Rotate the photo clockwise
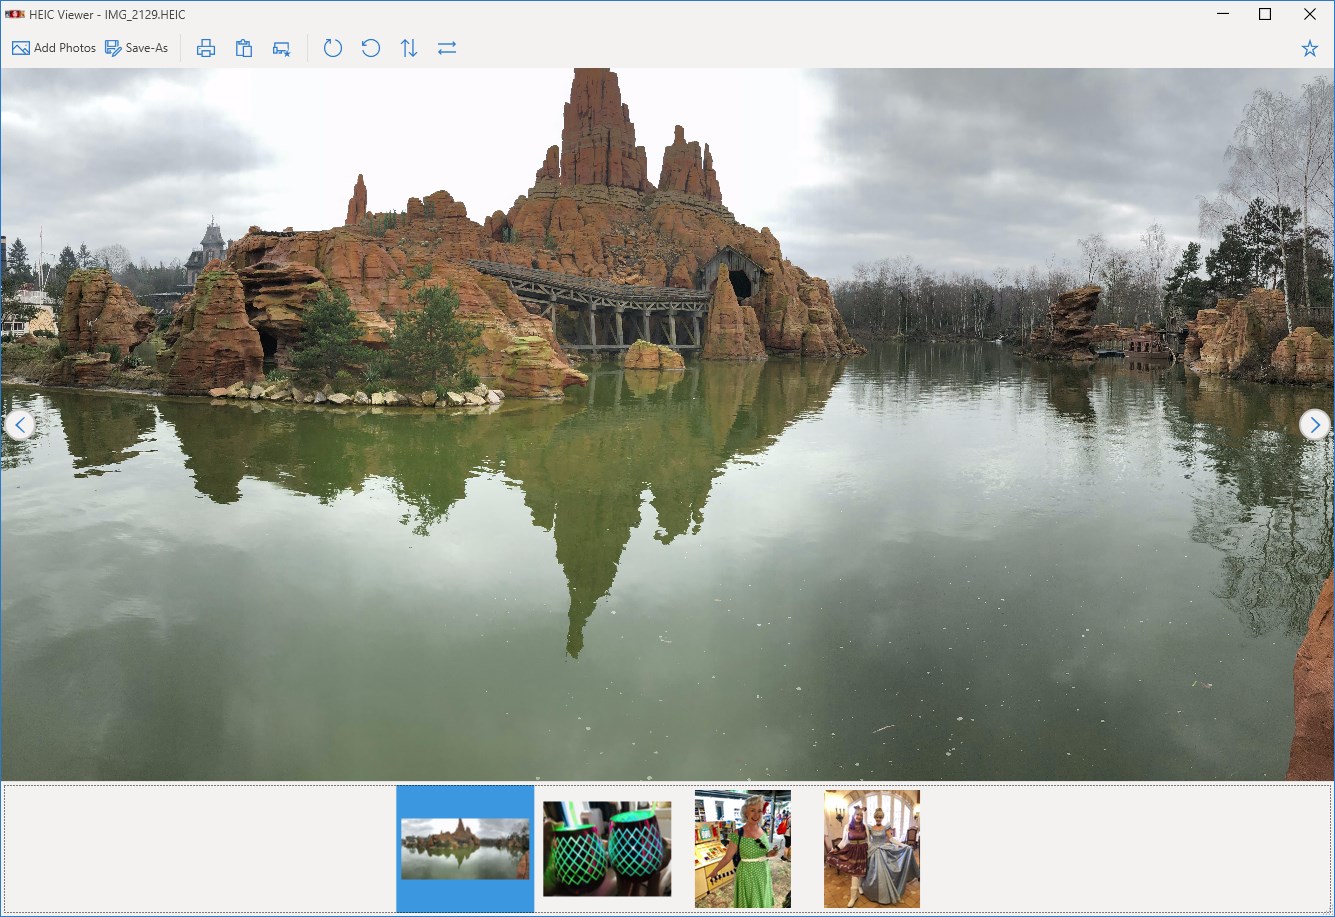The width and height of the screenshot is (1335, 917). 333,48
